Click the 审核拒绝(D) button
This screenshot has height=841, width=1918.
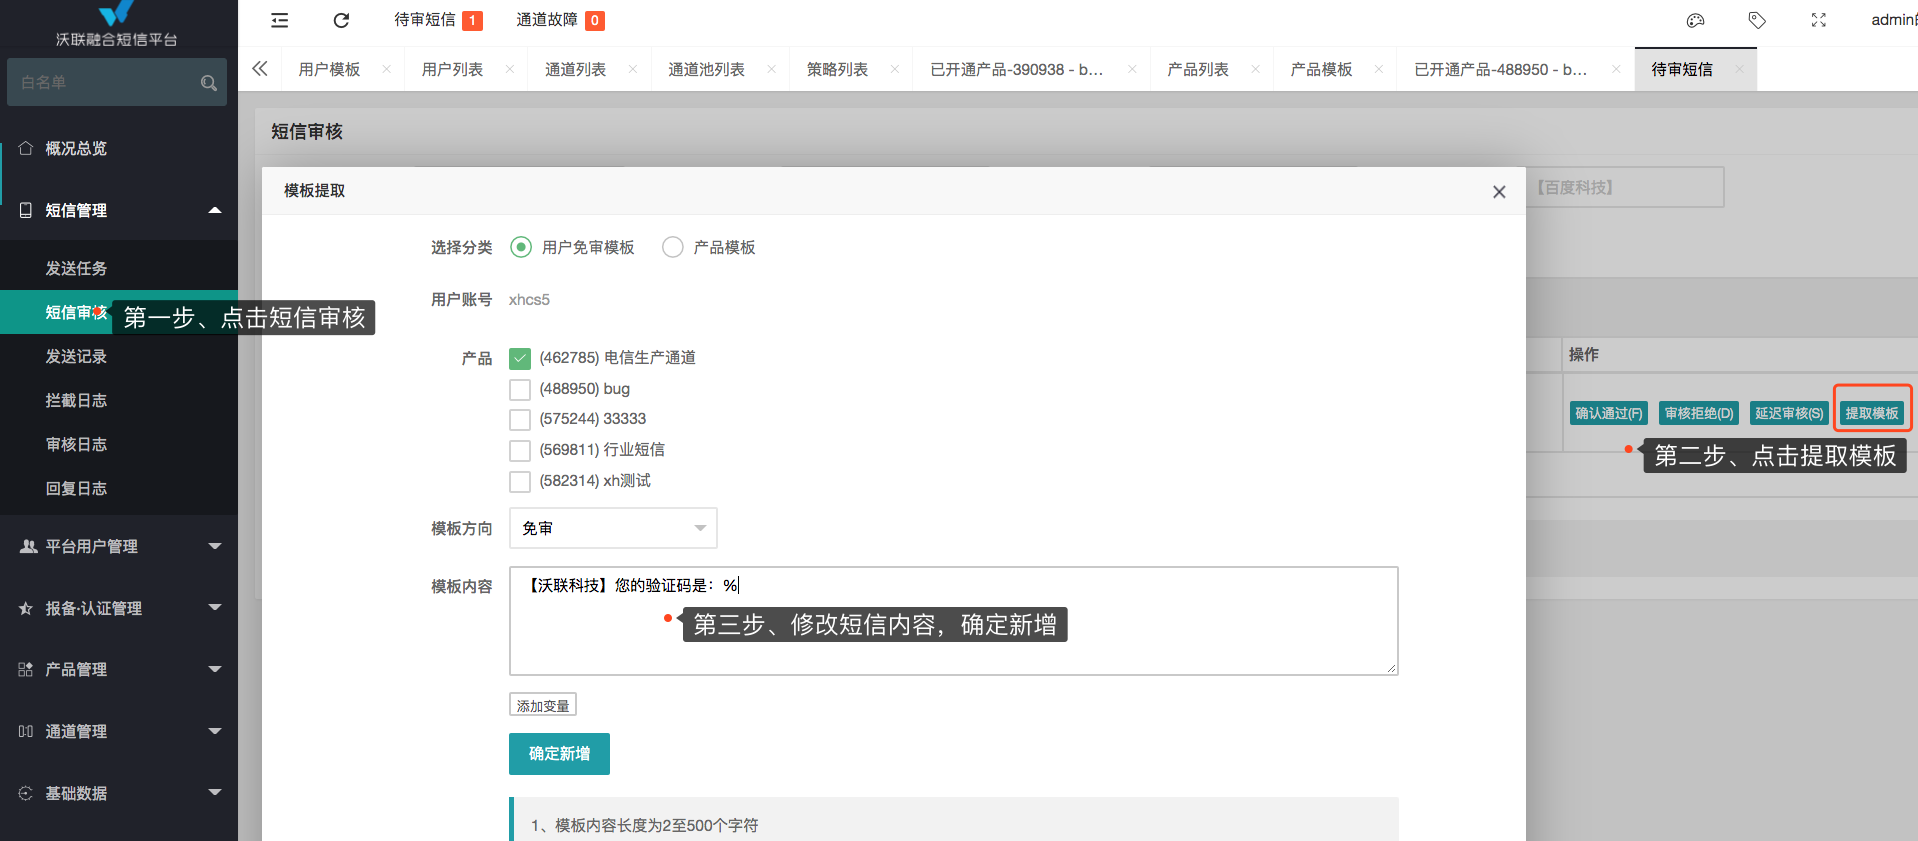(1699, 413)
